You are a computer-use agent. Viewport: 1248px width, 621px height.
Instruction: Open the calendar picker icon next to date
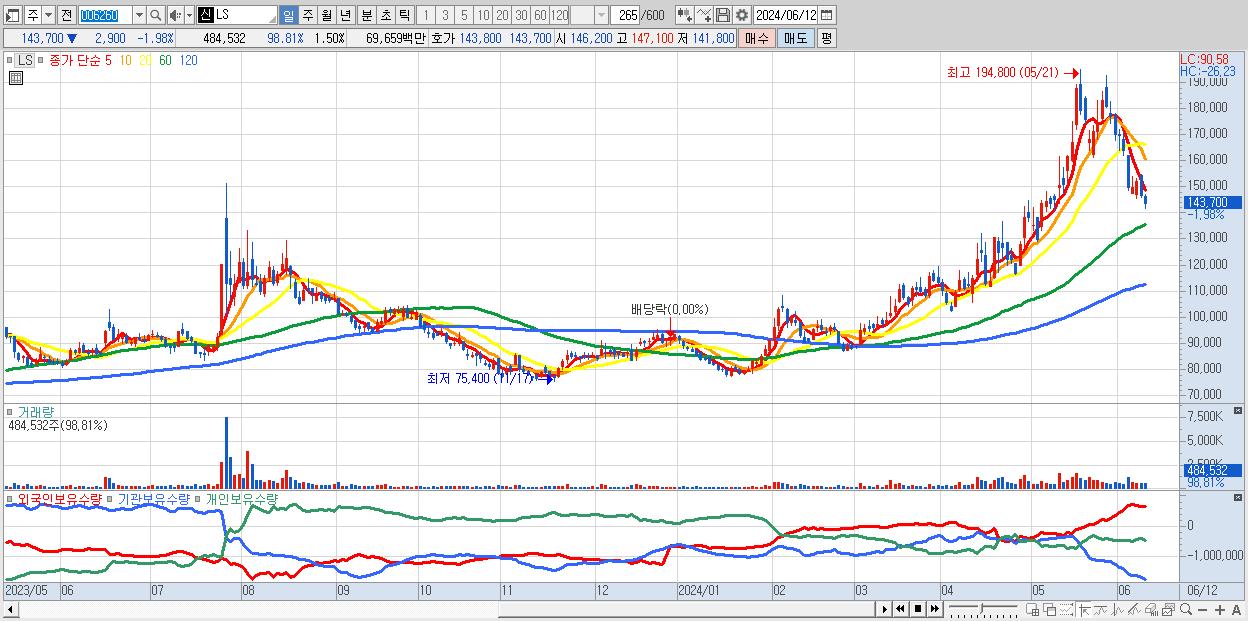point(827,15)
